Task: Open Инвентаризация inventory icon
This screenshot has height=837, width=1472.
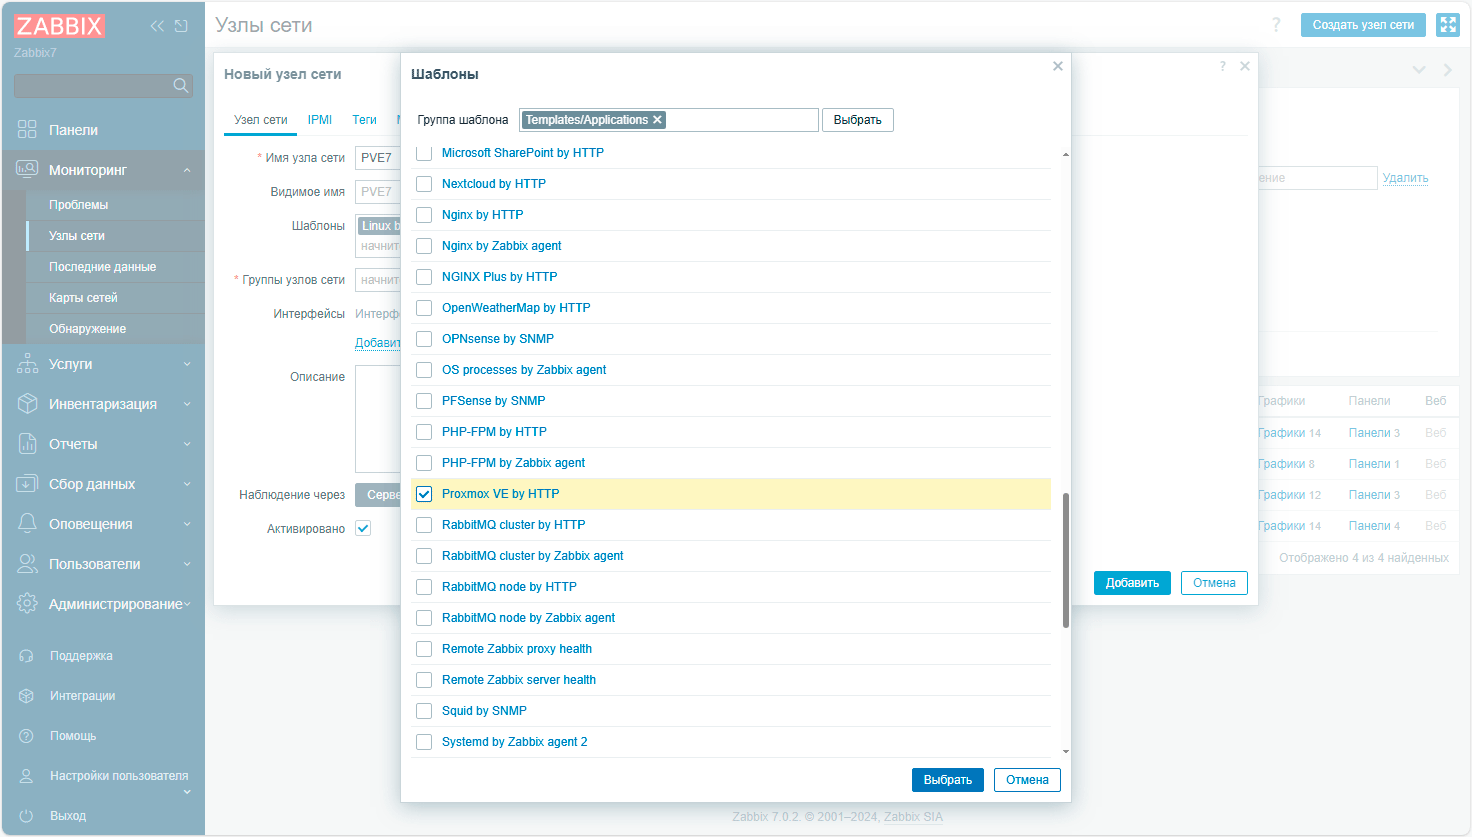Action: (x=27, y=404)
